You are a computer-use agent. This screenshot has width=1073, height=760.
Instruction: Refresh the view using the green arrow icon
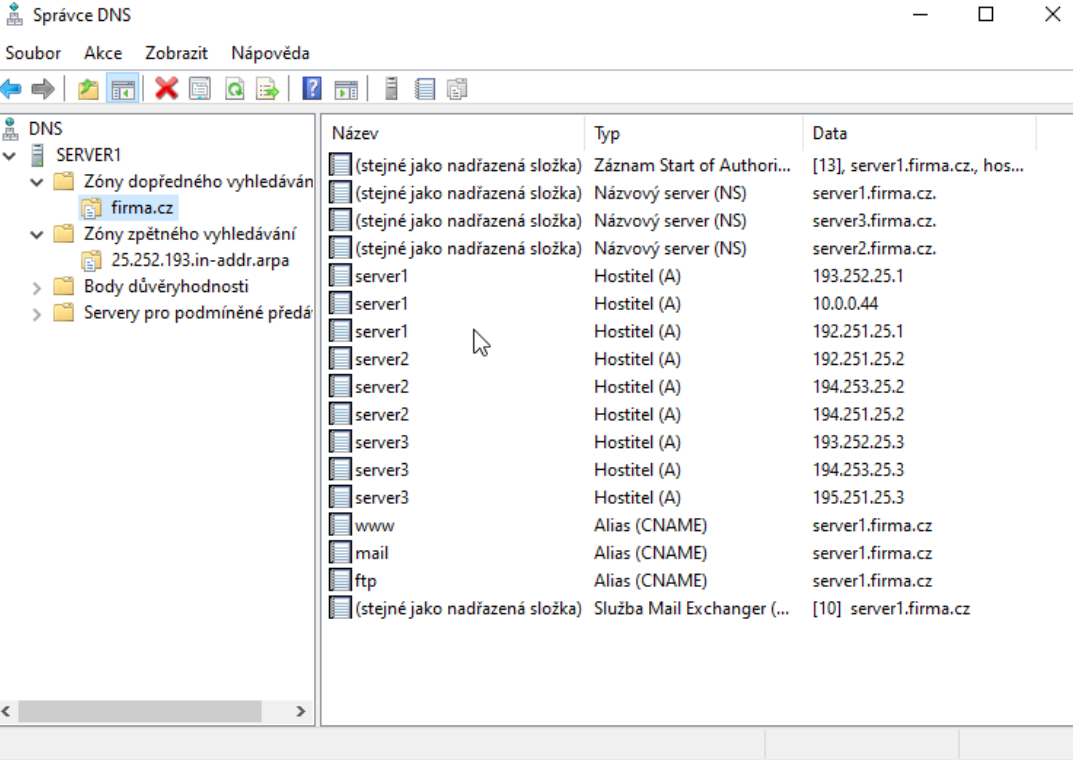[235, 89]
